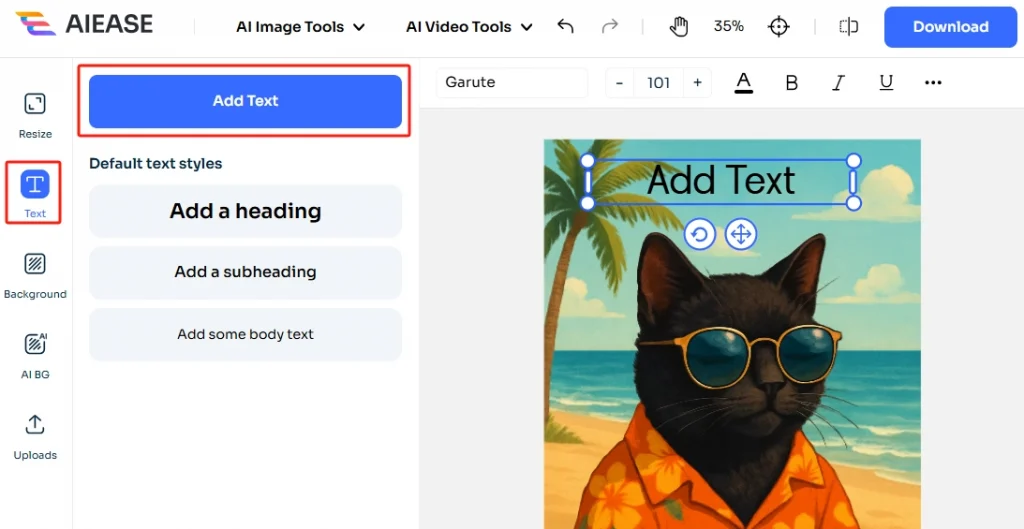This screenshot has height=529, width=1024.
Task: Click the undo arrow icon
Action: pyautogui.click(x=566, y=27)
